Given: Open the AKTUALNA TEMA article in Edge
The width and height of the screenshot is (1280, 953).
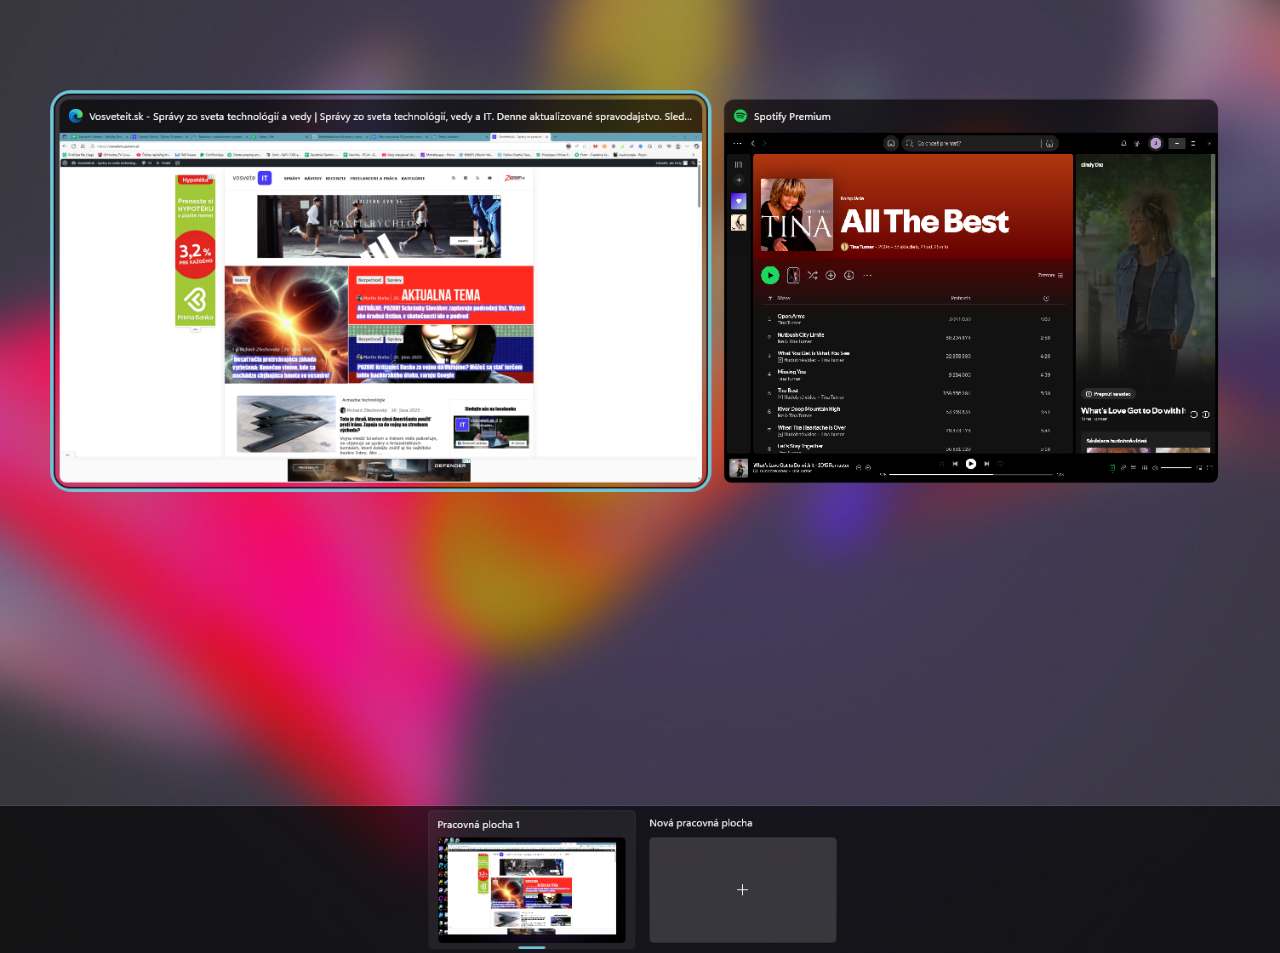Looking at the screenshot, I should point(441,294).
